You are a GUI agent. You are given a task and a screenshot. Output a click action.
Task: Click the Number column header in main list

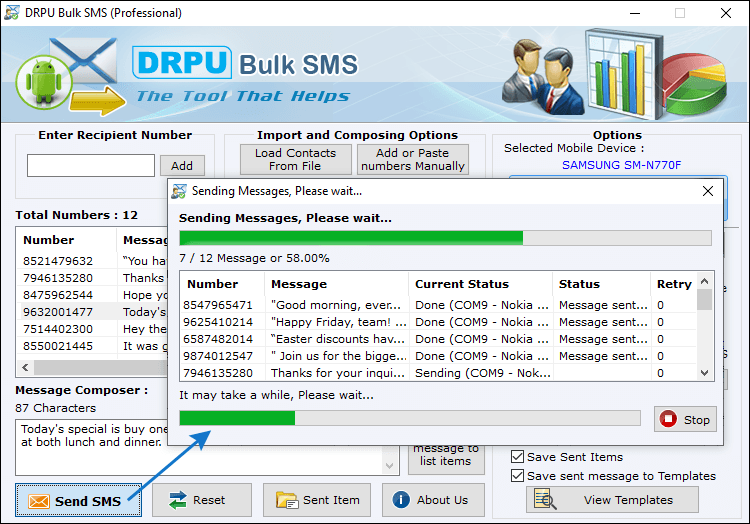point(67,240)
